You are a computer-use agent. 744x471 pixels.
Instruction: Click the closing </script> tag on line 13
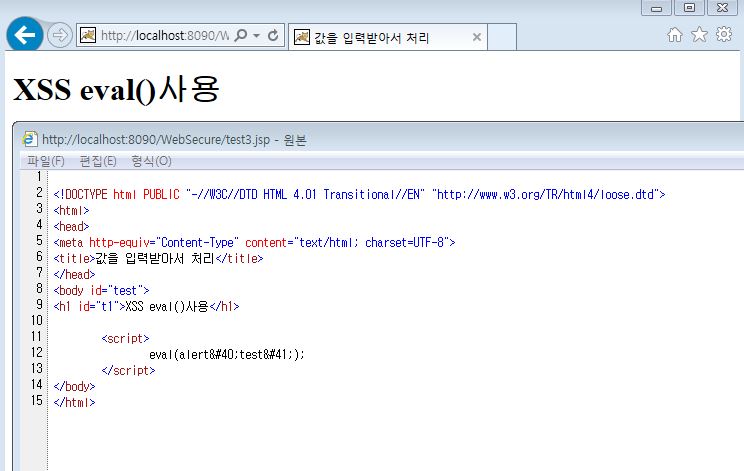pos(128,370)
